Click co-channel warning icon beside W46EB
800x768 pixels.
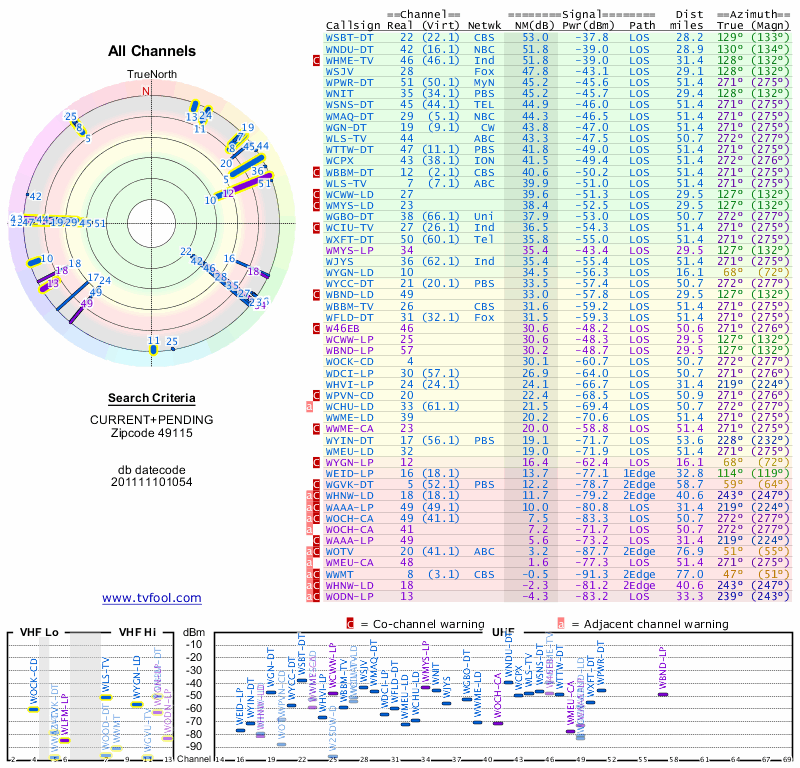click(x=316, y=329)
